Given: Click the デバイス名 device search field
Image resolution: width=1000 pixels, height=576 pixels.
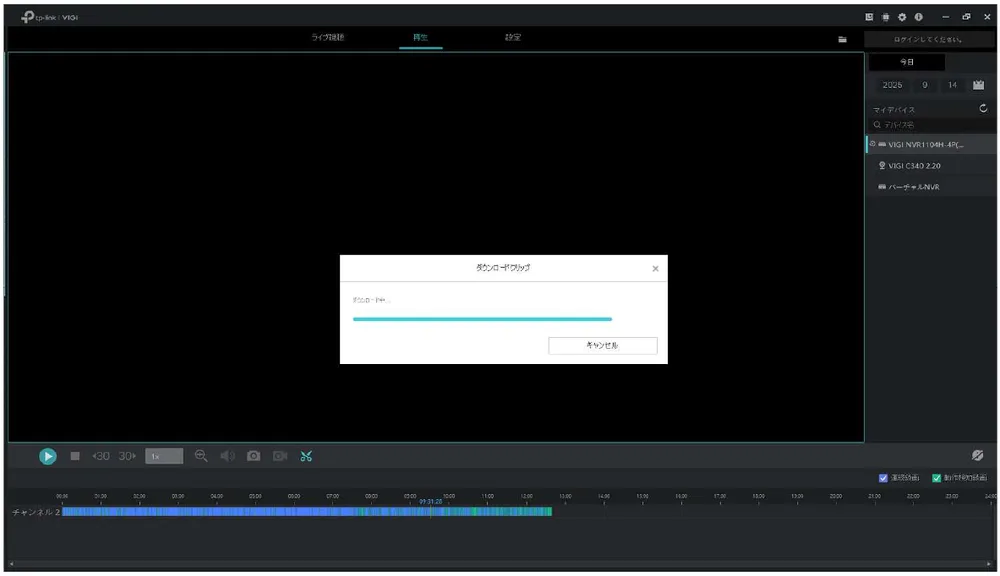Looking at the screenshot, I should tap(931, 125).
